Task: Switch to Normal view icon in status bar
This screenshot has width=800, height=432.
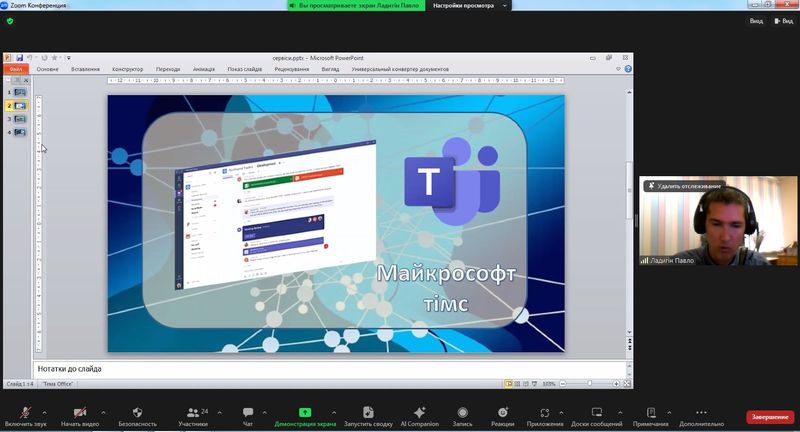Action: pos(509,384)
